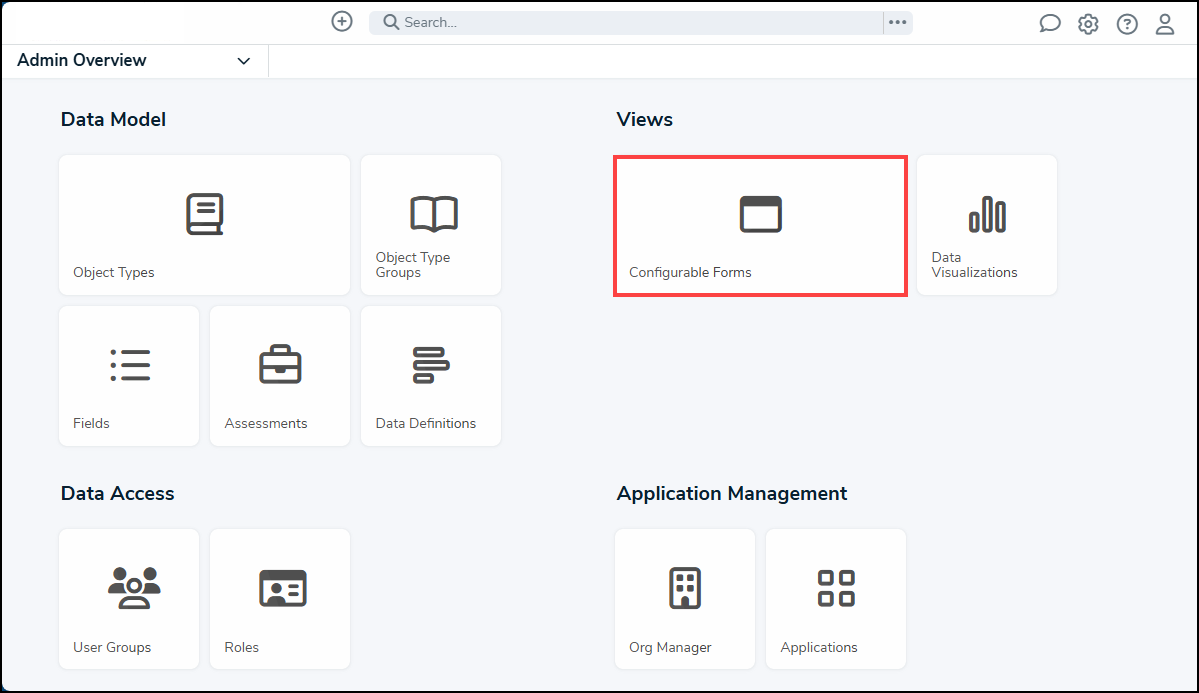
Task: Select the Object Type Groups tile
Action: [430, 224]
